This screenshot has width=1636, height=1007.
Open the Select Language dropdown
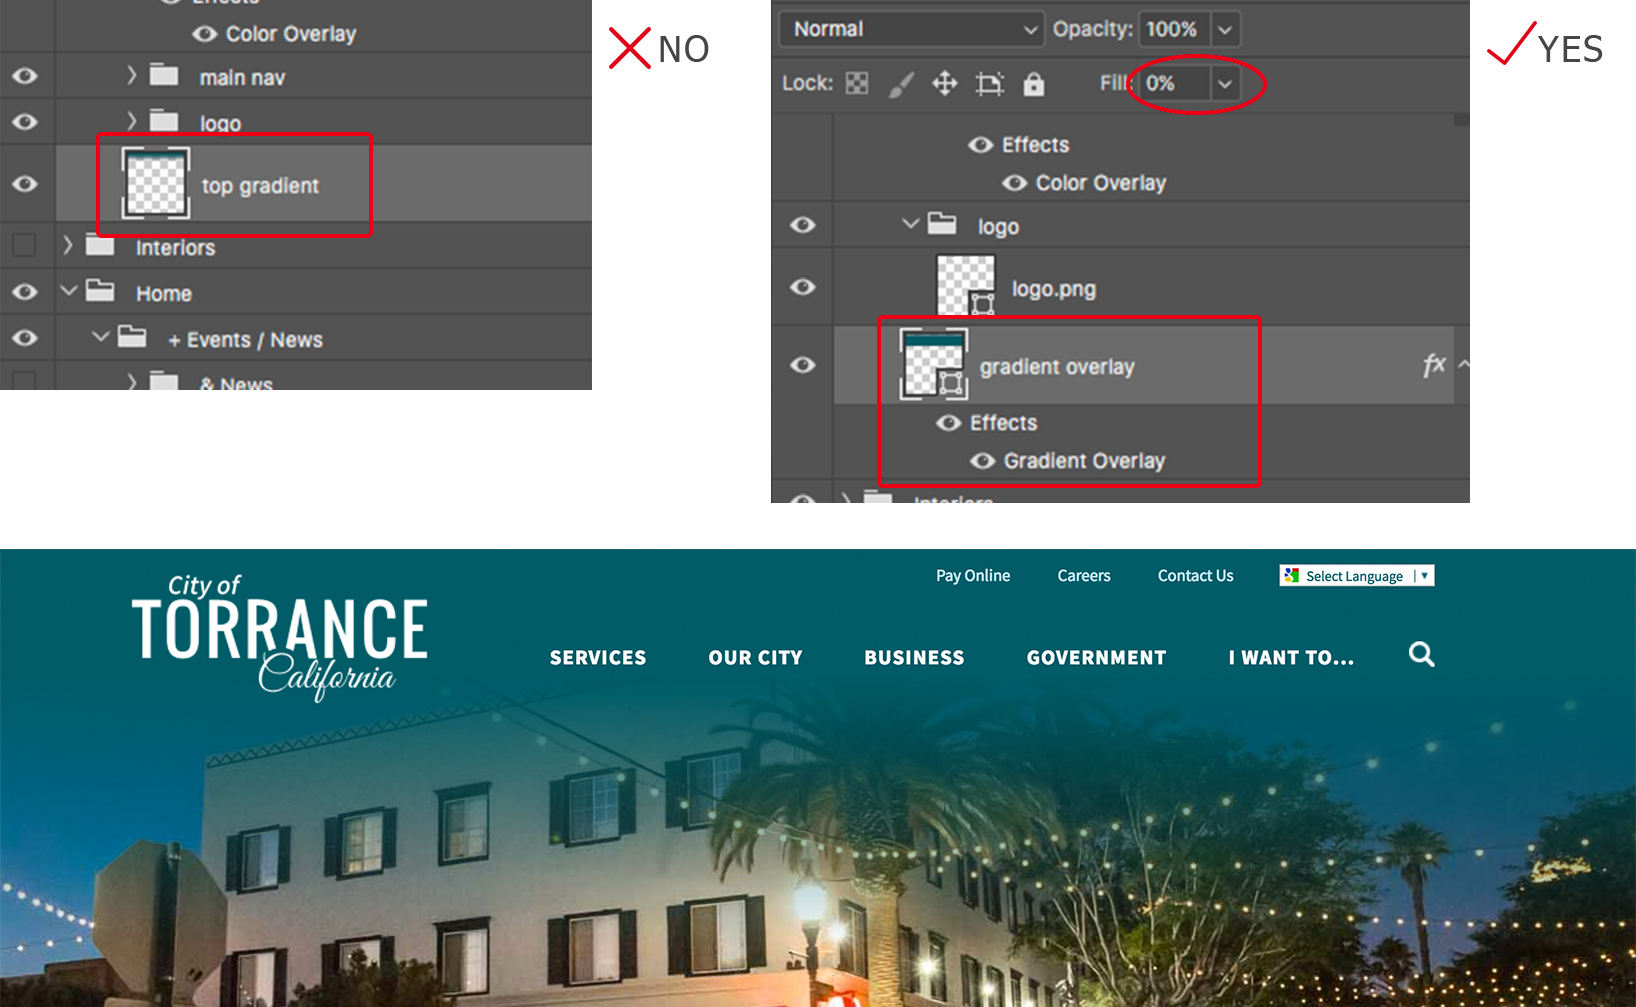pyautogui.click(x=1356, y=576)
